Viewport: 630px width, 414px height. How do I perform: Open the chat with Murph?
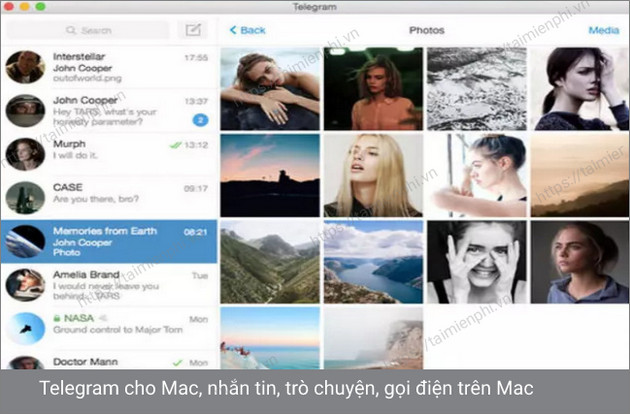pos(109,154)
